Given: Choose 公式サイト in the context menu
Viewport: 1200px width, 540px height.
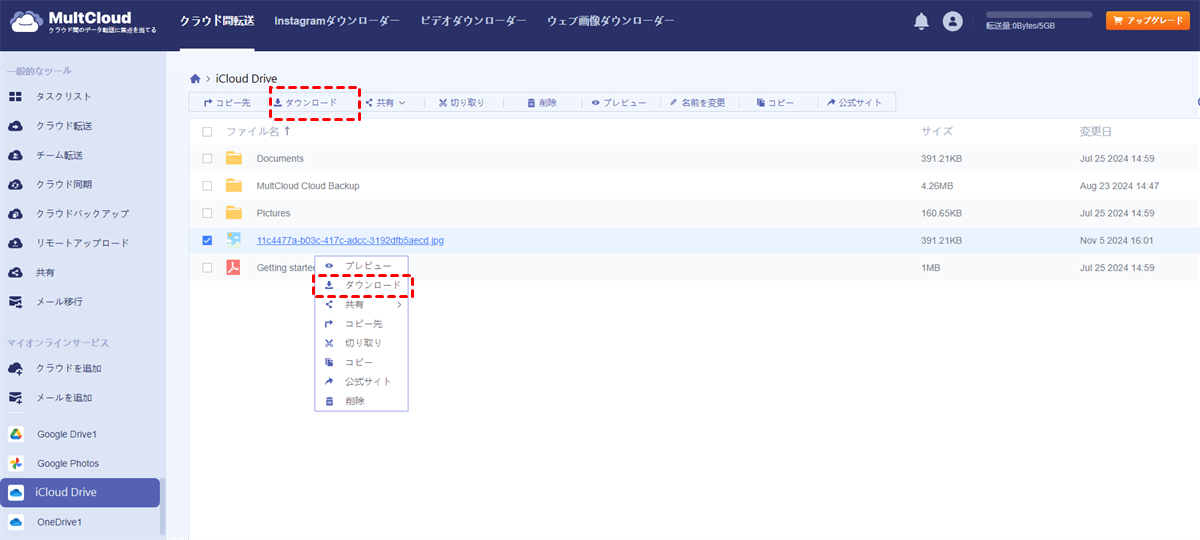Looking at the screenshot, I should pyautogui.click(x=362, y=381).
